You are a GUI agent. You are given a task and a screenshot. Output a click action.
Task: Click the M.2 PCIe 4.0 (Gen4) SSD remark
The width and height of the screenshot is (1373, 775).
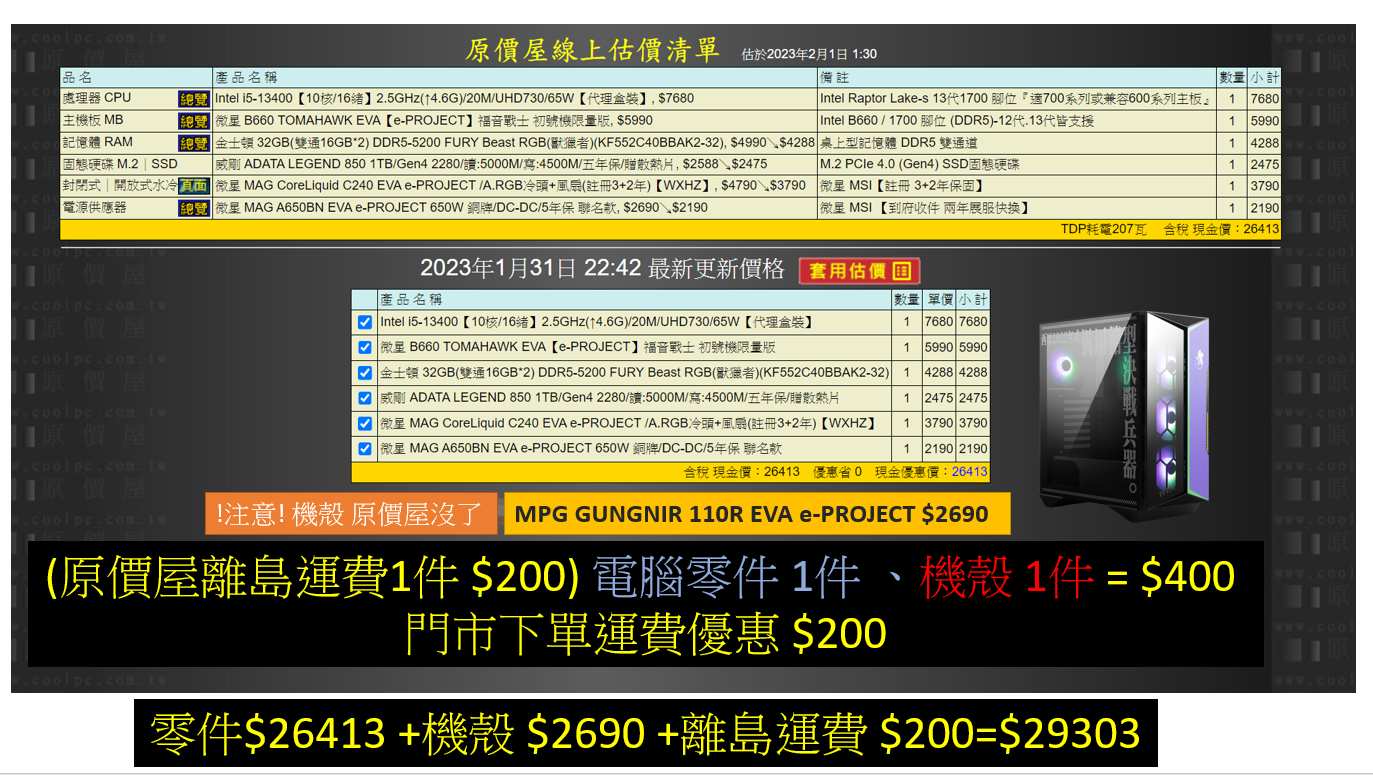(921, 164)
